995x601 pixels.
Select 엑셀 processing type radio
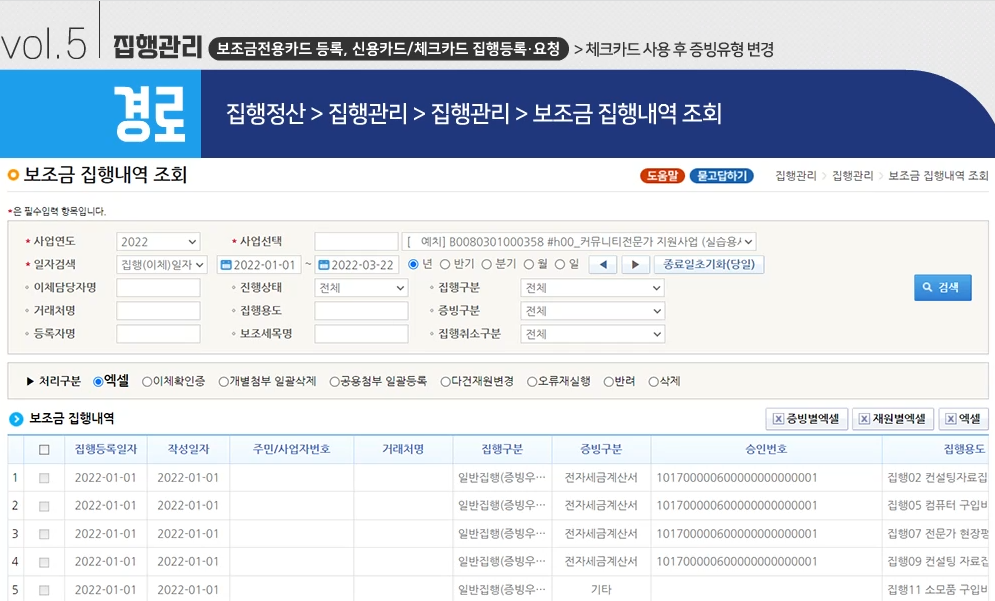pos(98,381)
